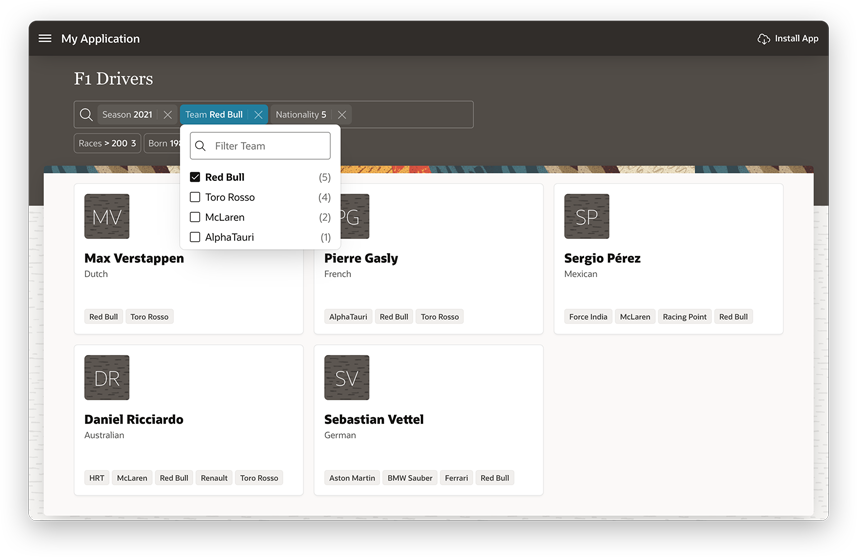857x557 pixels.
Task: Check the Toro Rosso team checkbox
Action: (x=195, y=197)
